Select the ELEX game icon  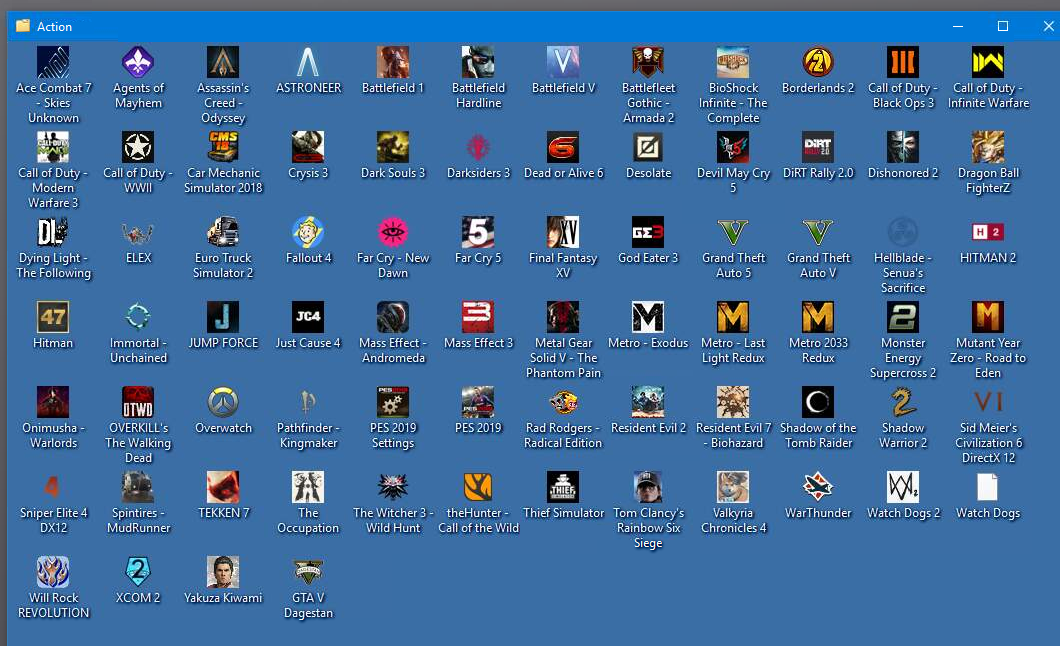tap(138, 232)
